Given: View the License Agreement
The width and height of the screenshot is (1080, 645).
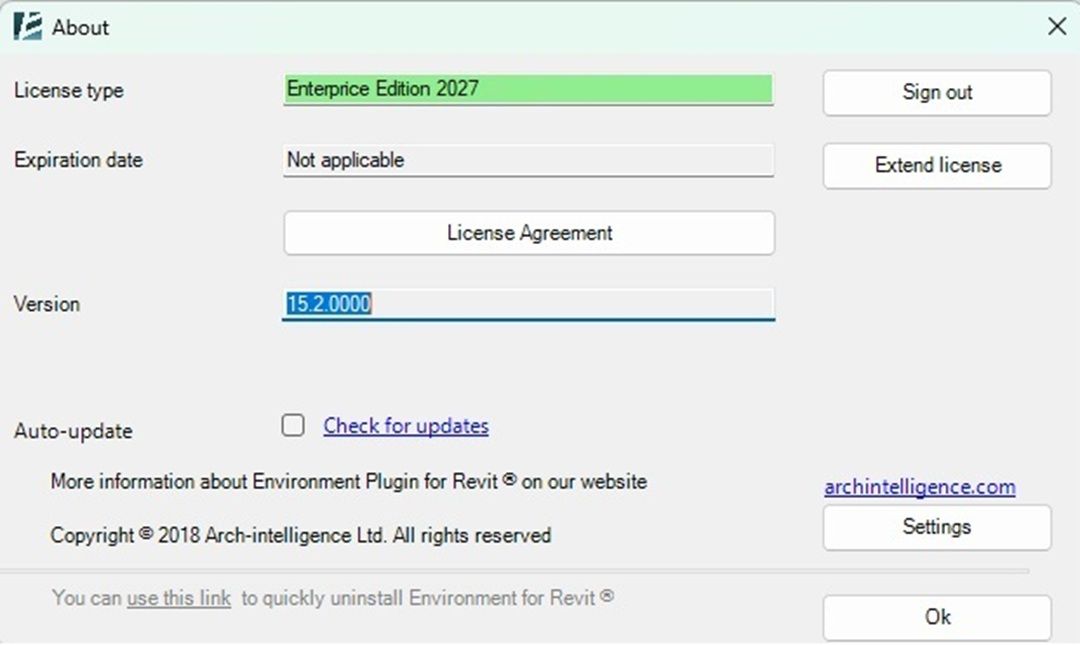Looking at the screenshot, I should (529, 233).
